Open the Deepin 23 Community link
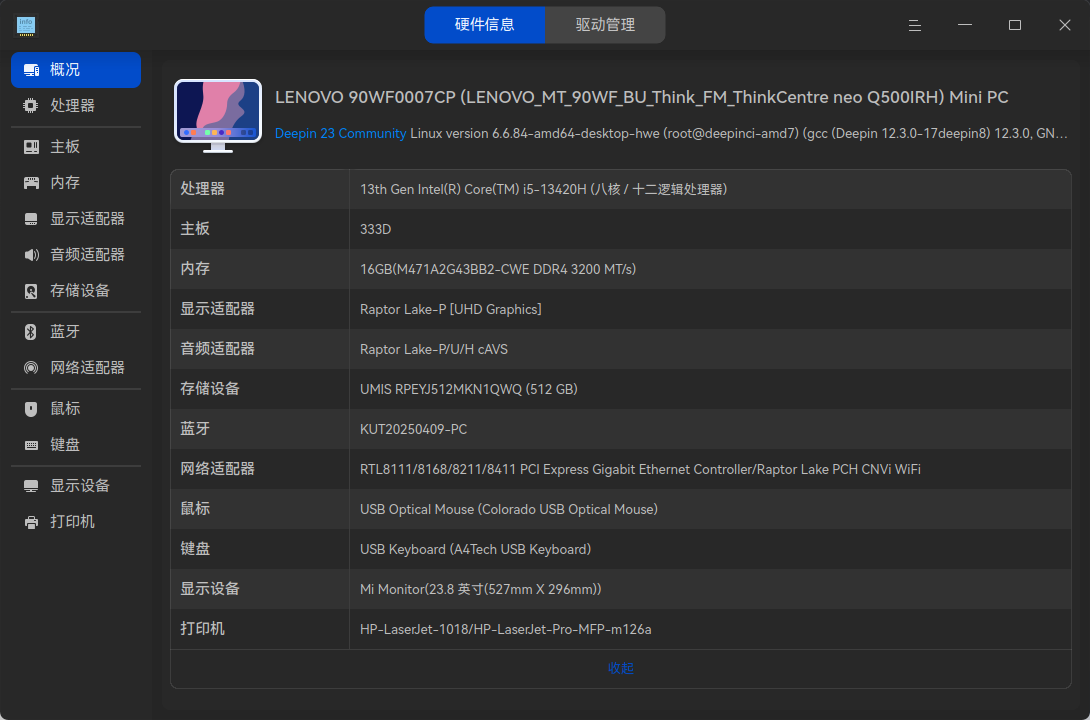The height and width of the screenshot is (720, 1090). click(341, 133)
